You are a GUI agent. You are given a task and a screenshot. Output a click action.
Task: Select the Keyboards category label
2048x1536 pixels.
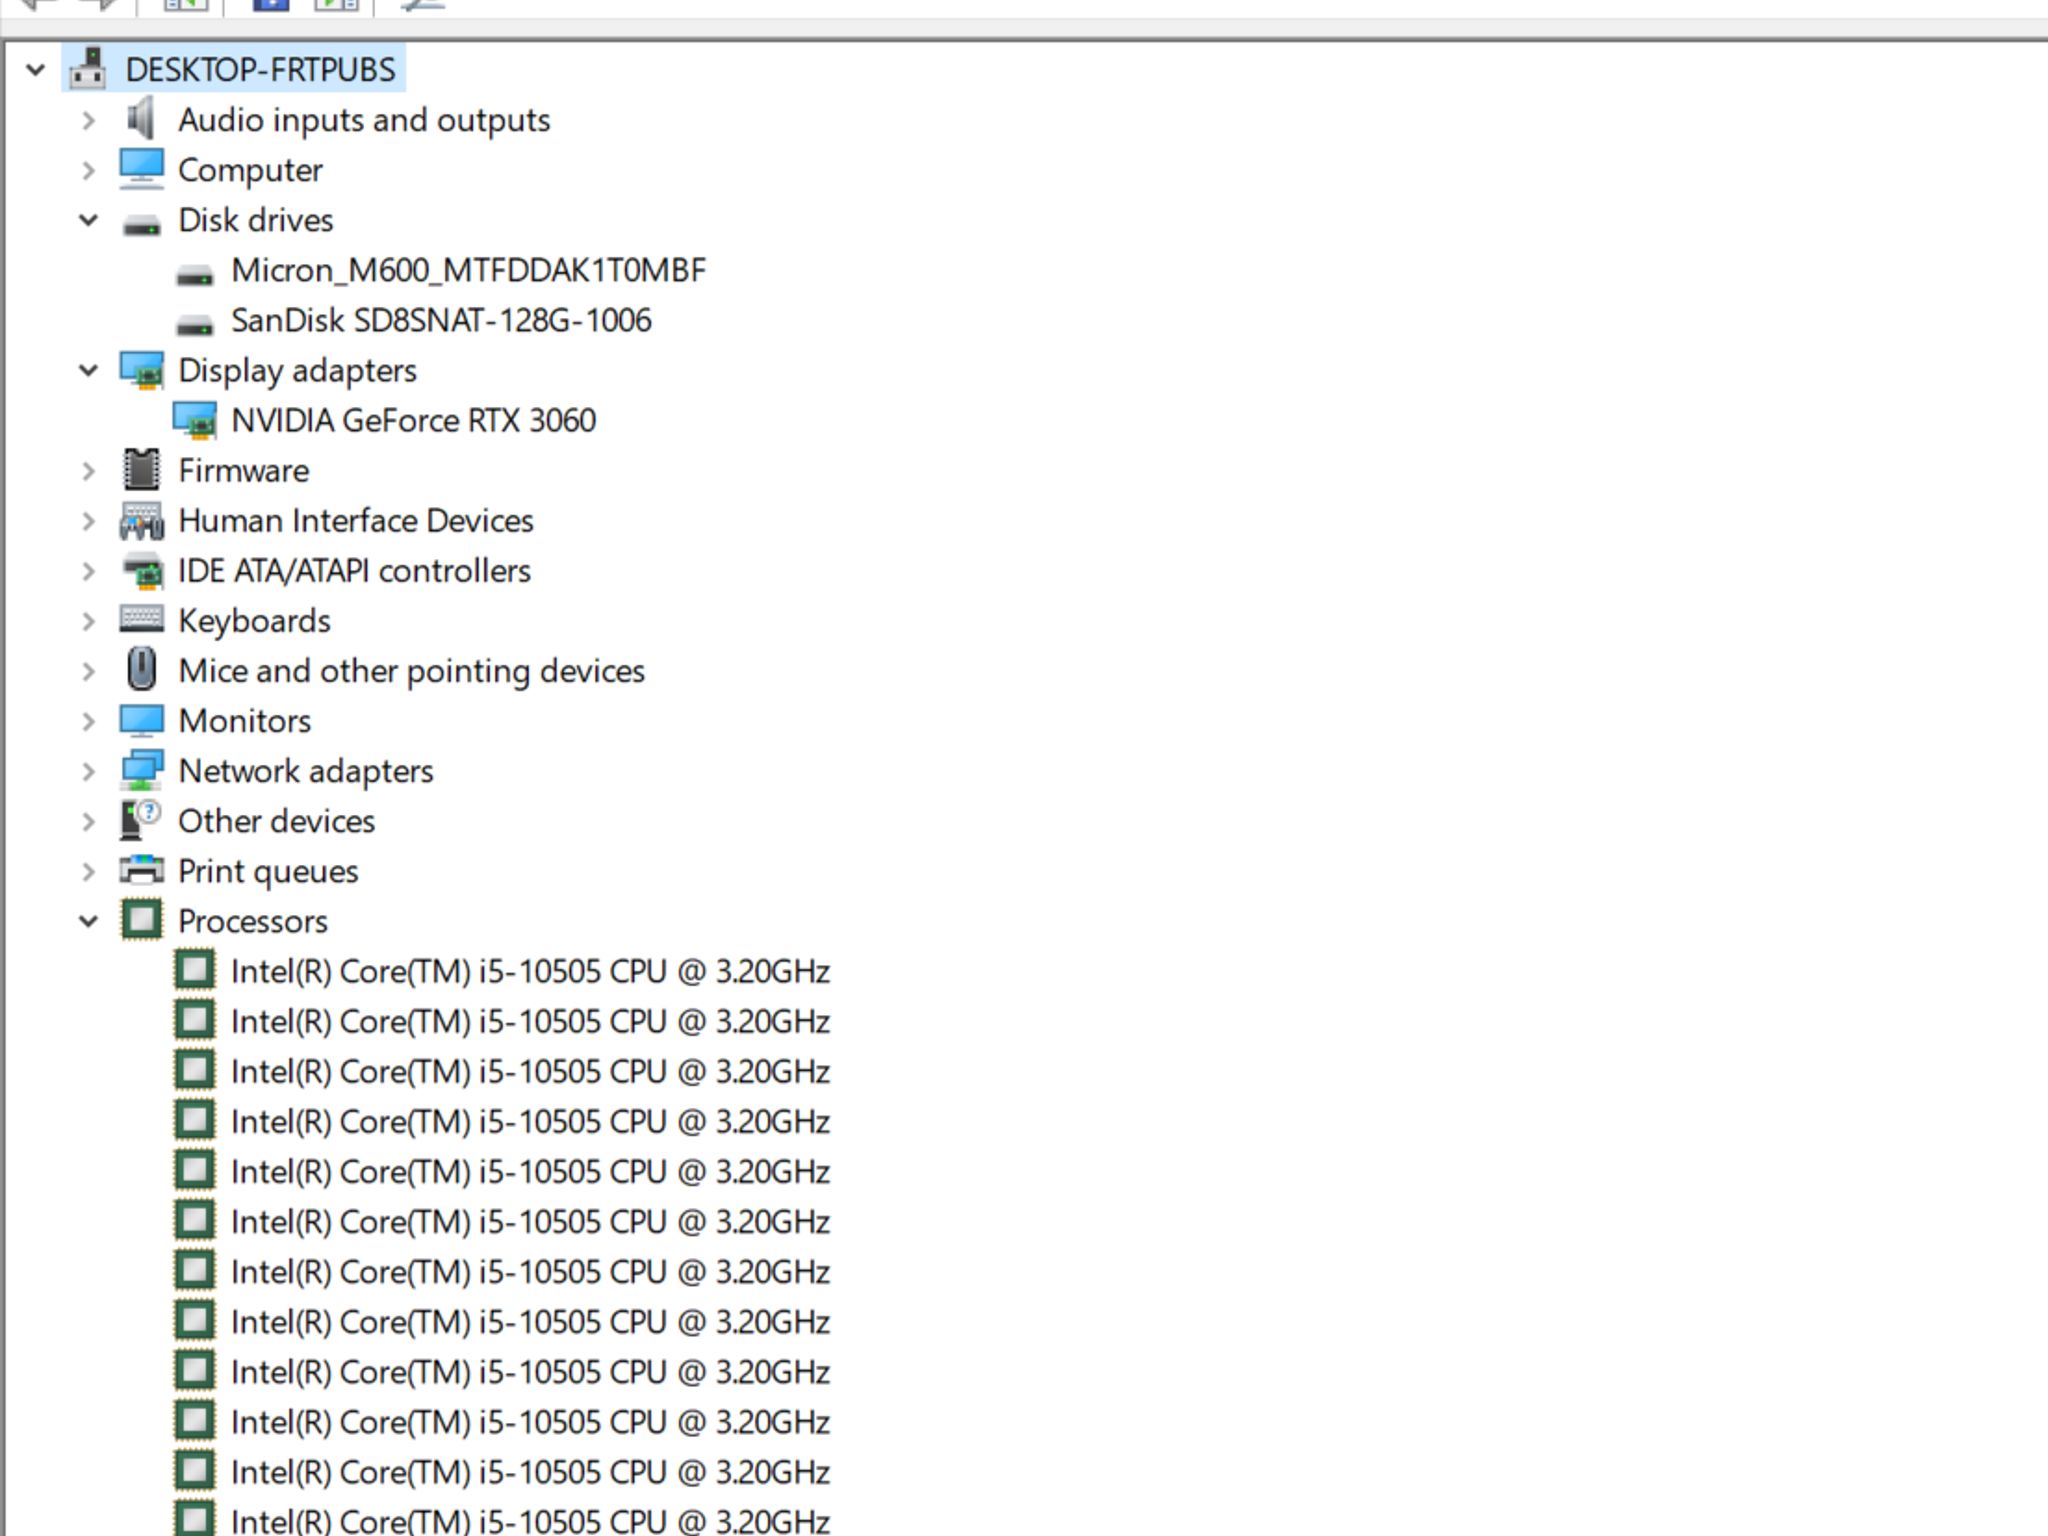254,621
